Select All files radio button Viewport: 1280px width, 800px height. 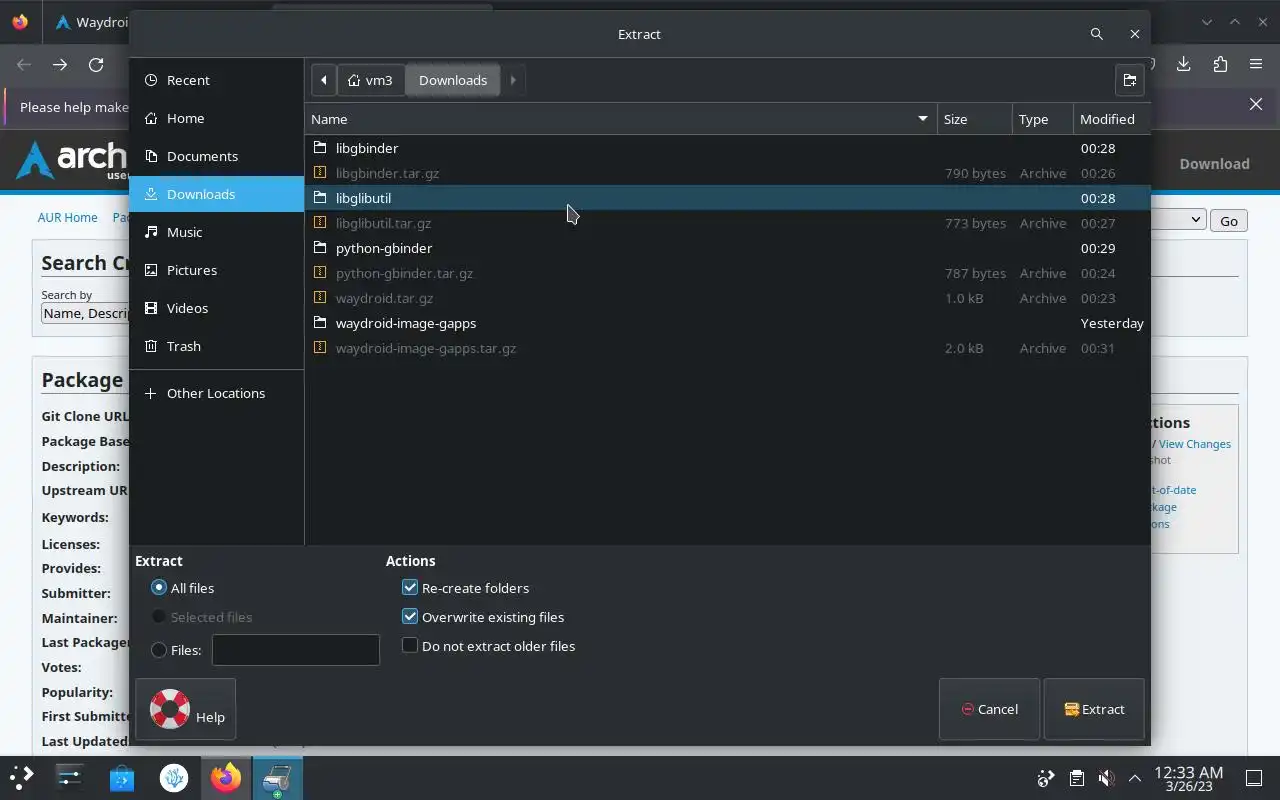[x=159, y=588]
